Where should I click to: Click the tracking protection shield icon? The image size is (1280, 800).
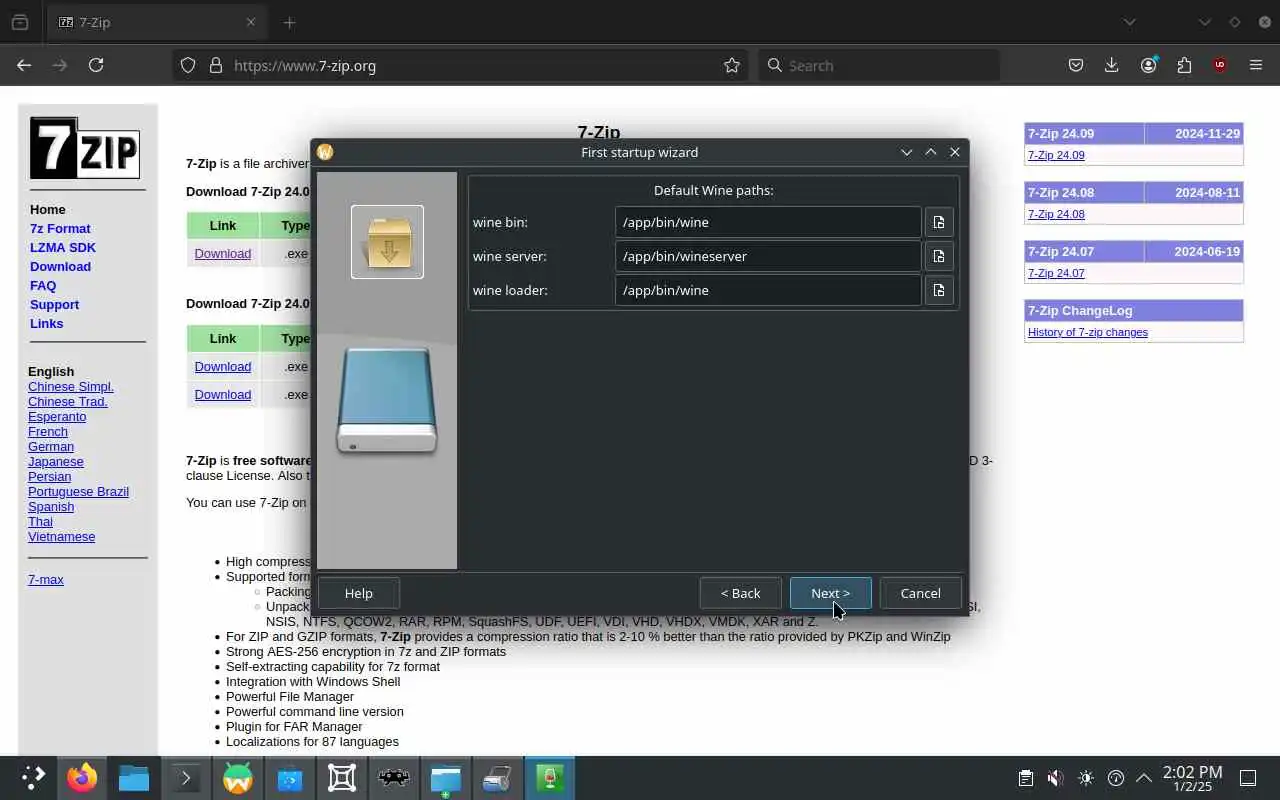pyautogui.click(x=188, y=65)
